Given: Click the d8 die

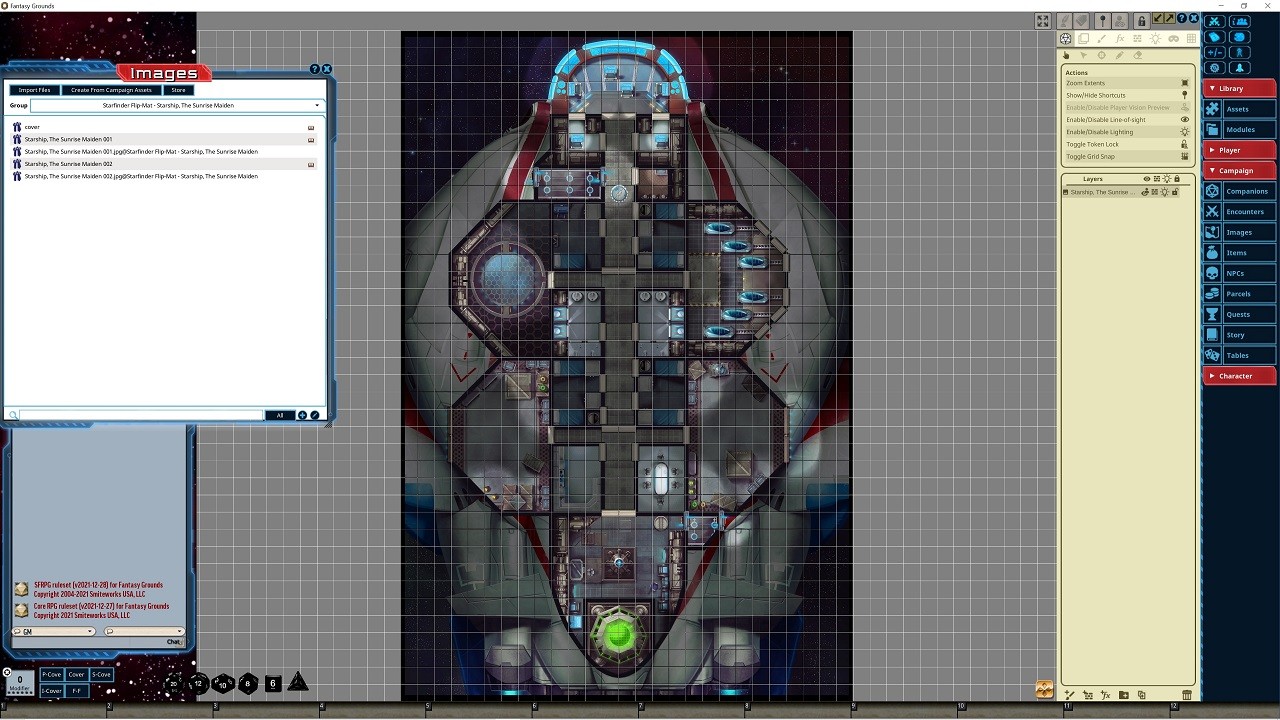Looking at the screenshot, I should point(248,684).
